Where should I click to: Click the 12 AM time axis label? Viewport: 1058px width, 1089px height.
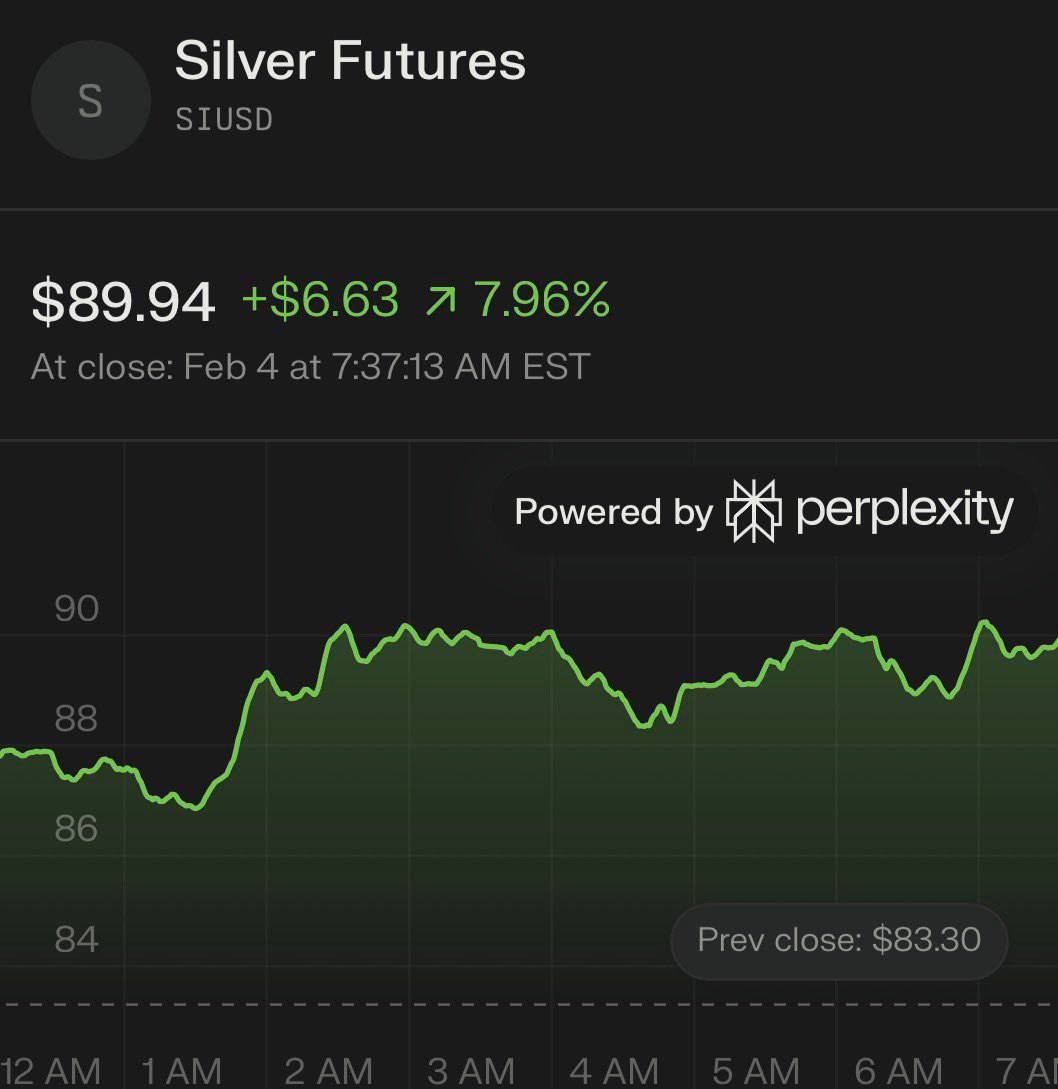[x=50, y=1071]
